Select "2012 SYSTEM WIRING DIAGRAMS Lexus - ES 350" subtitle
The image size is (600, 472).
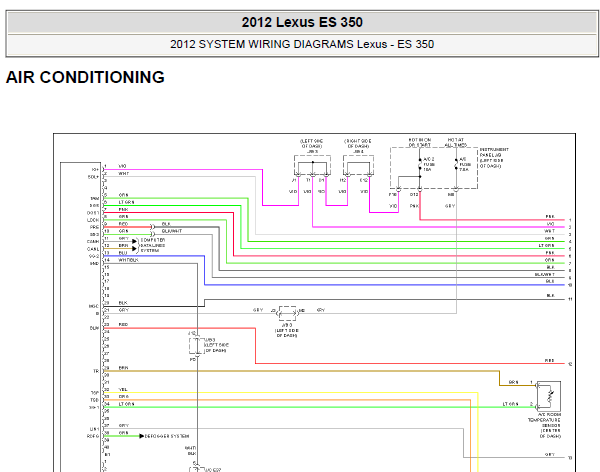[302, 44]
